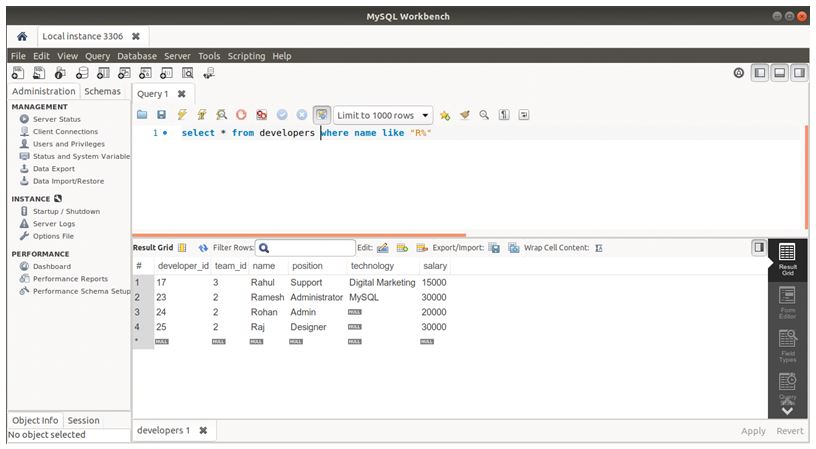Switch to the Form Editor view

point(787,303)
